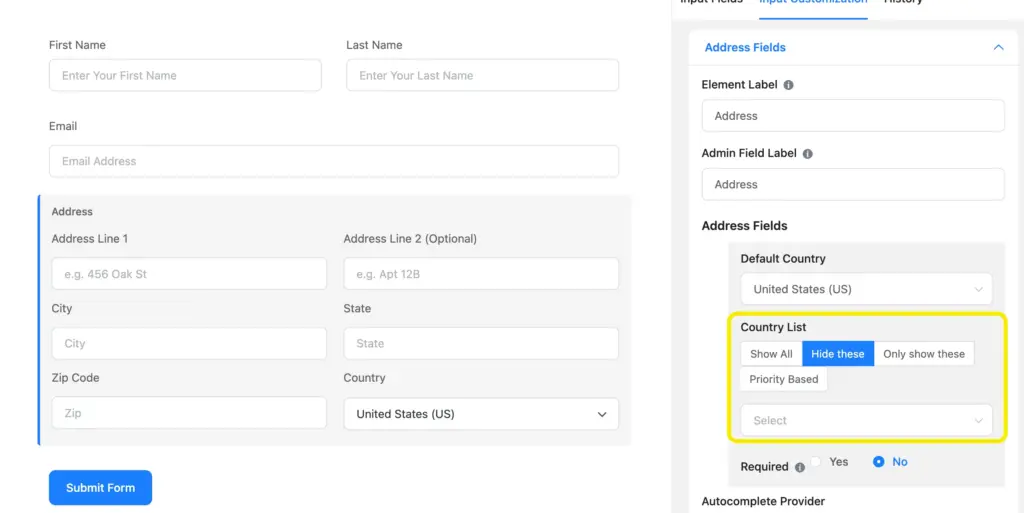Choose Only show these country option

tap(923, 354)
